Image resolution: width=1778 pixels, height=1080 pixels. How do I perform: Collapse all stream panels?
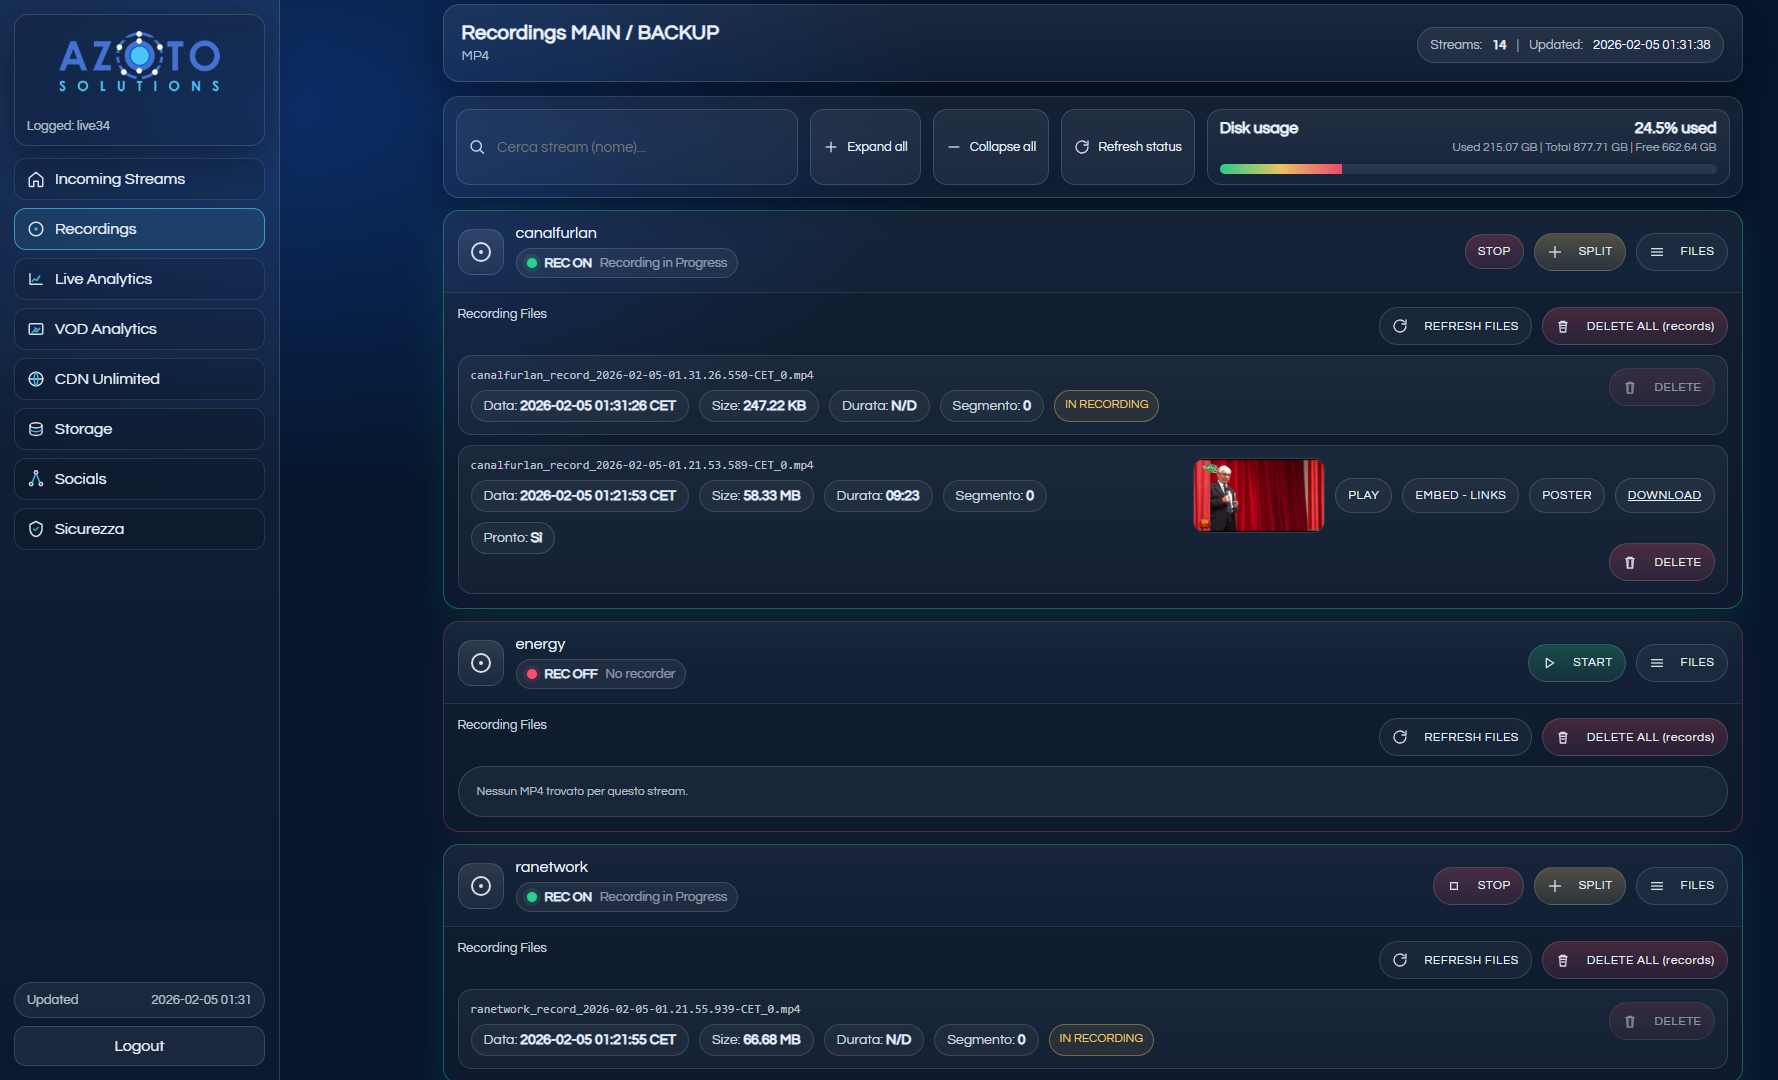(990, 146)
